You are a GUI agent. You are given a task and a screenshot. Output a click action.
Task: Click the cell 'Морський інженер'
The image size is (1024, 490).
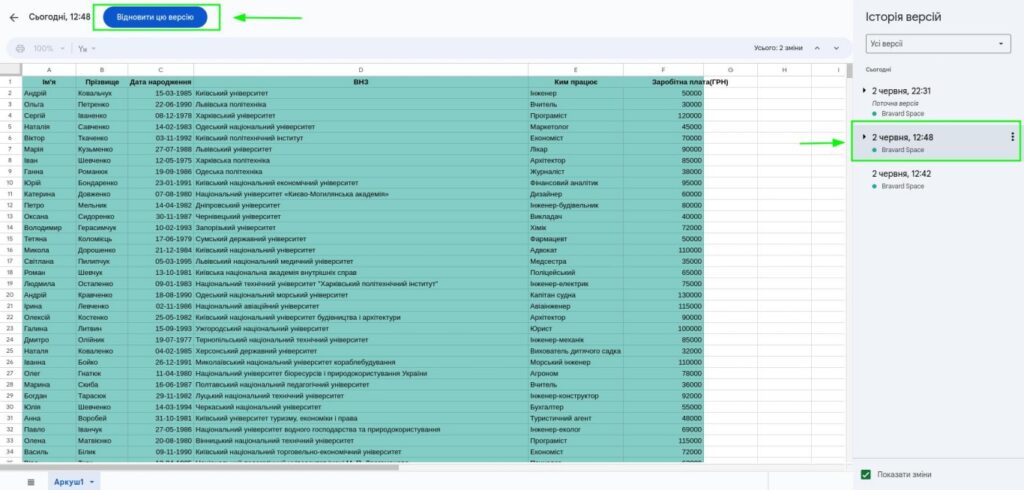(575, 363)
